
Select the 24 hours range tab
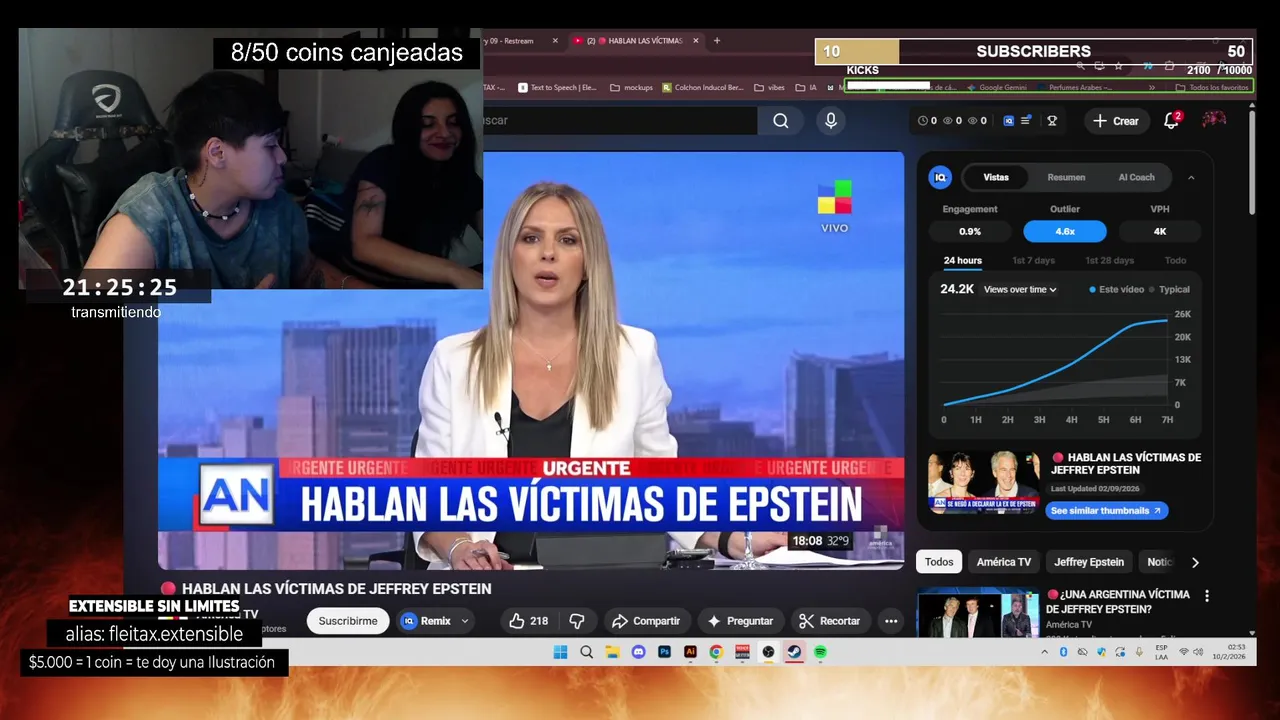click(963, 260)
